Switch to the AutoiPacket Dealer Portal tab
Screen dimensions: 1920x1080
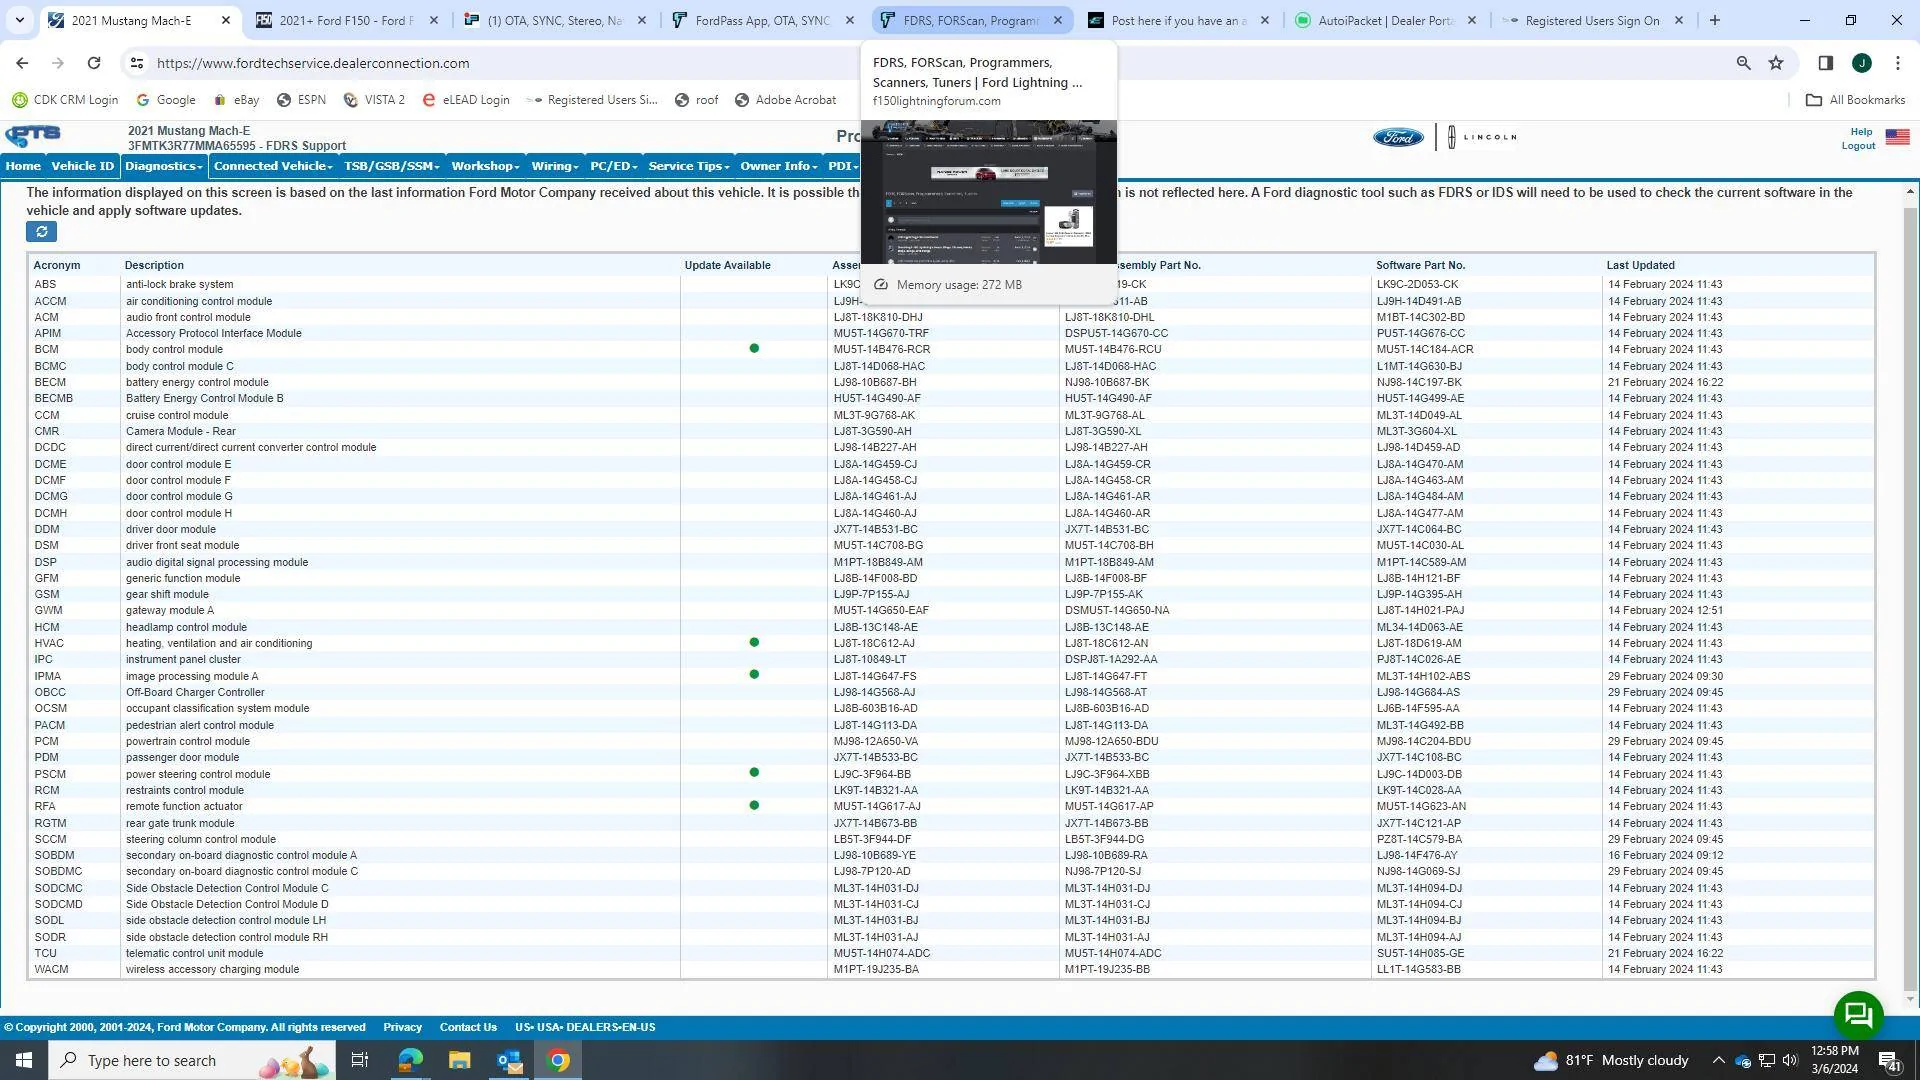(1385, 20)
